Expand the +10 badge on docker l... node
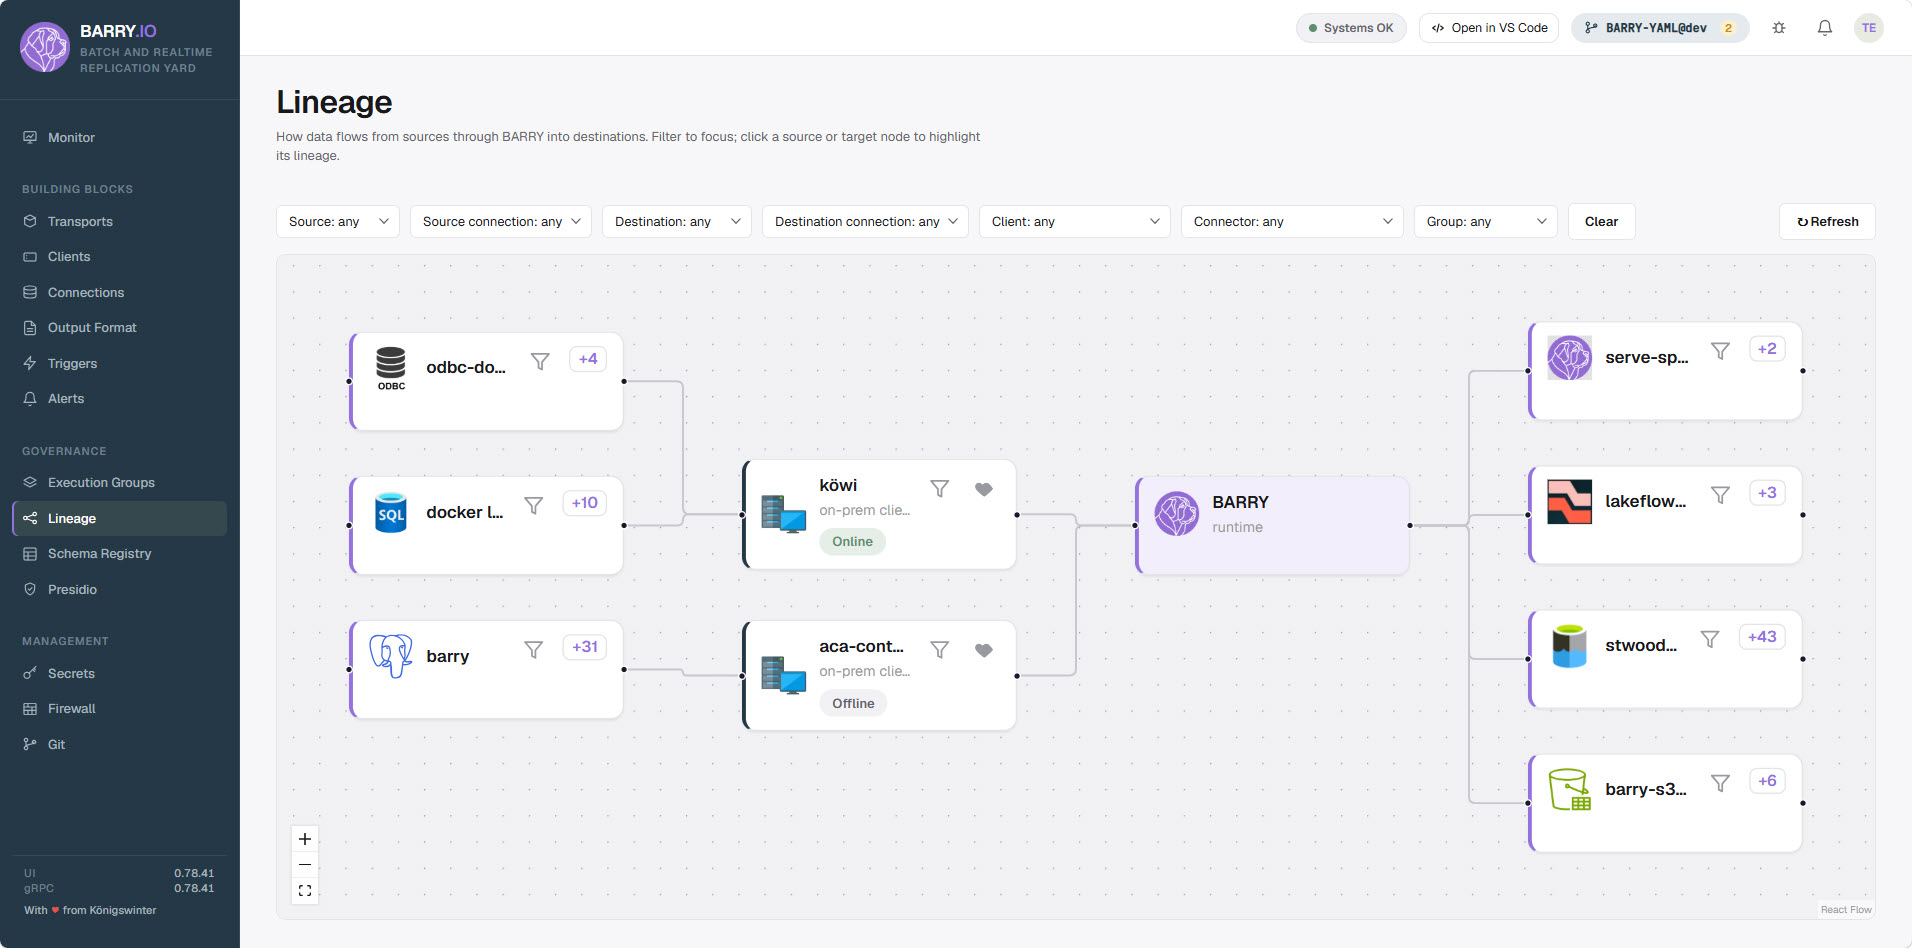The width and height of the screenshot is (1912, 948). tap(585, 503)
